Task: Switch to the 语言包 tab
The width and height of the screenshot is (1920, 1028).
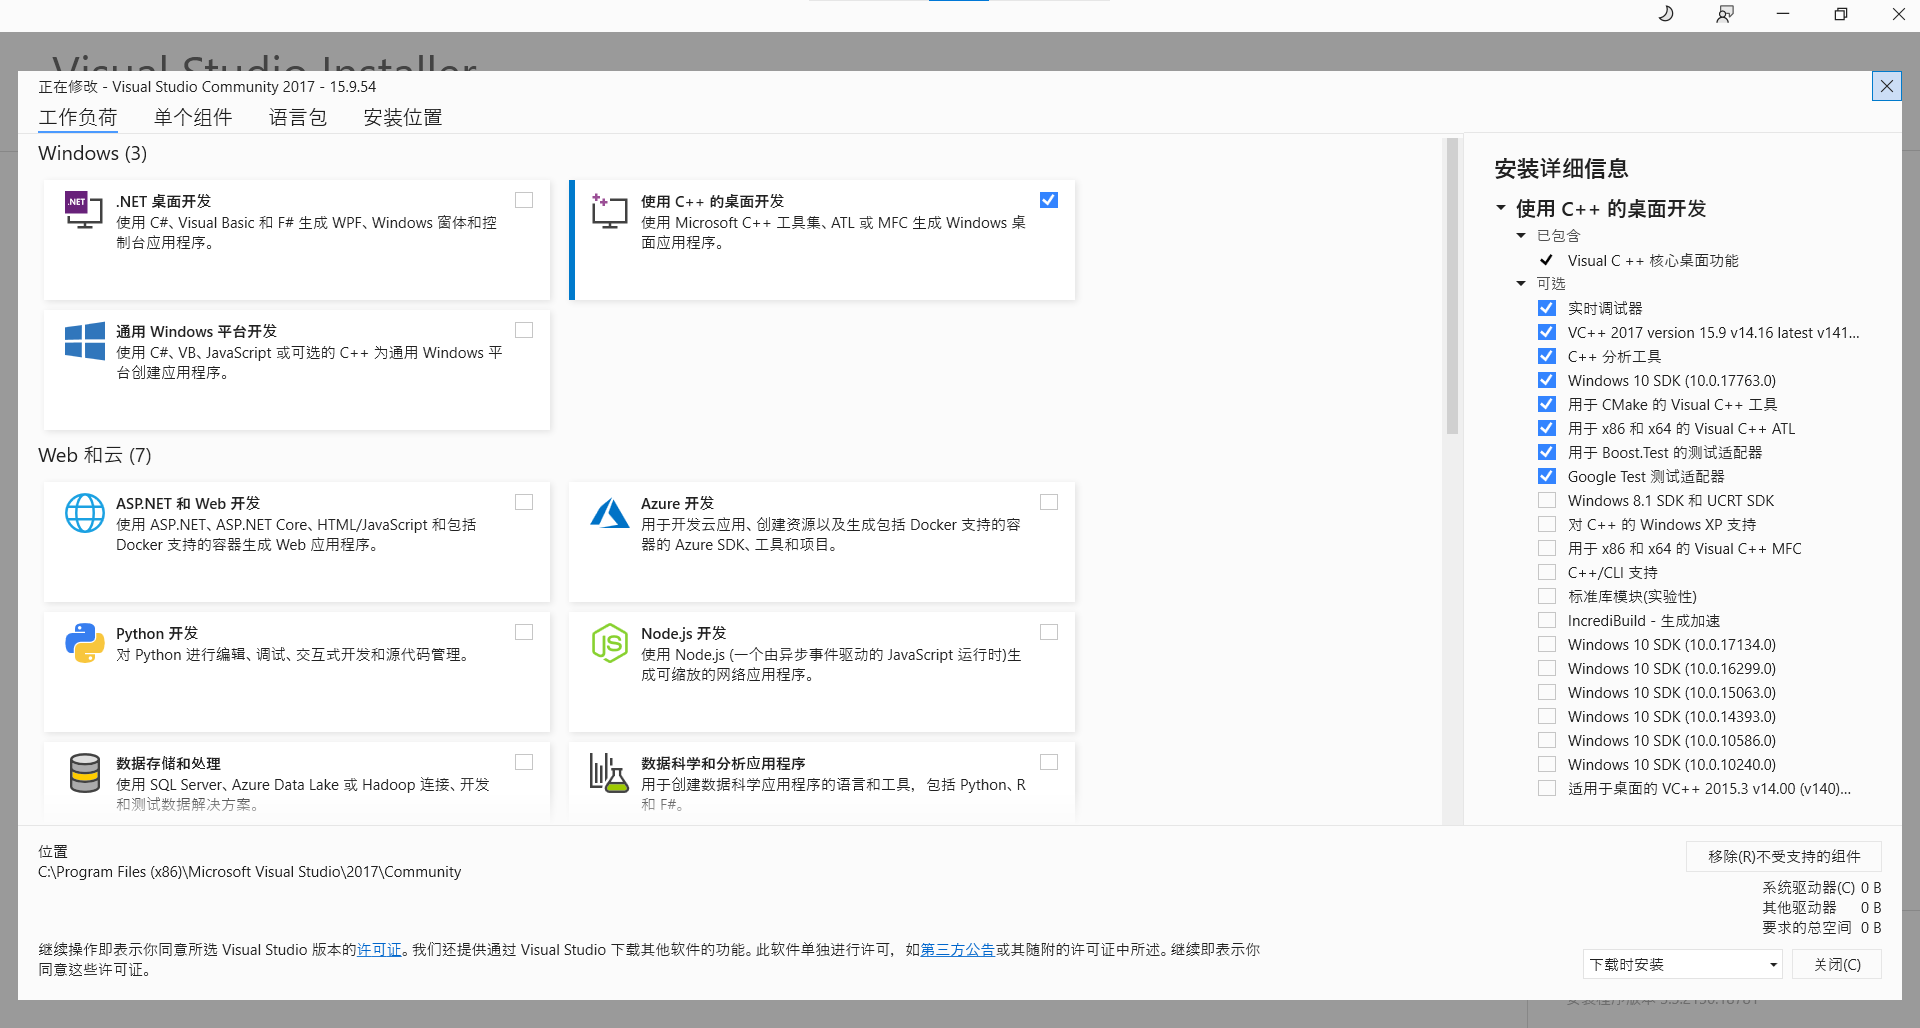Action: 298,118
